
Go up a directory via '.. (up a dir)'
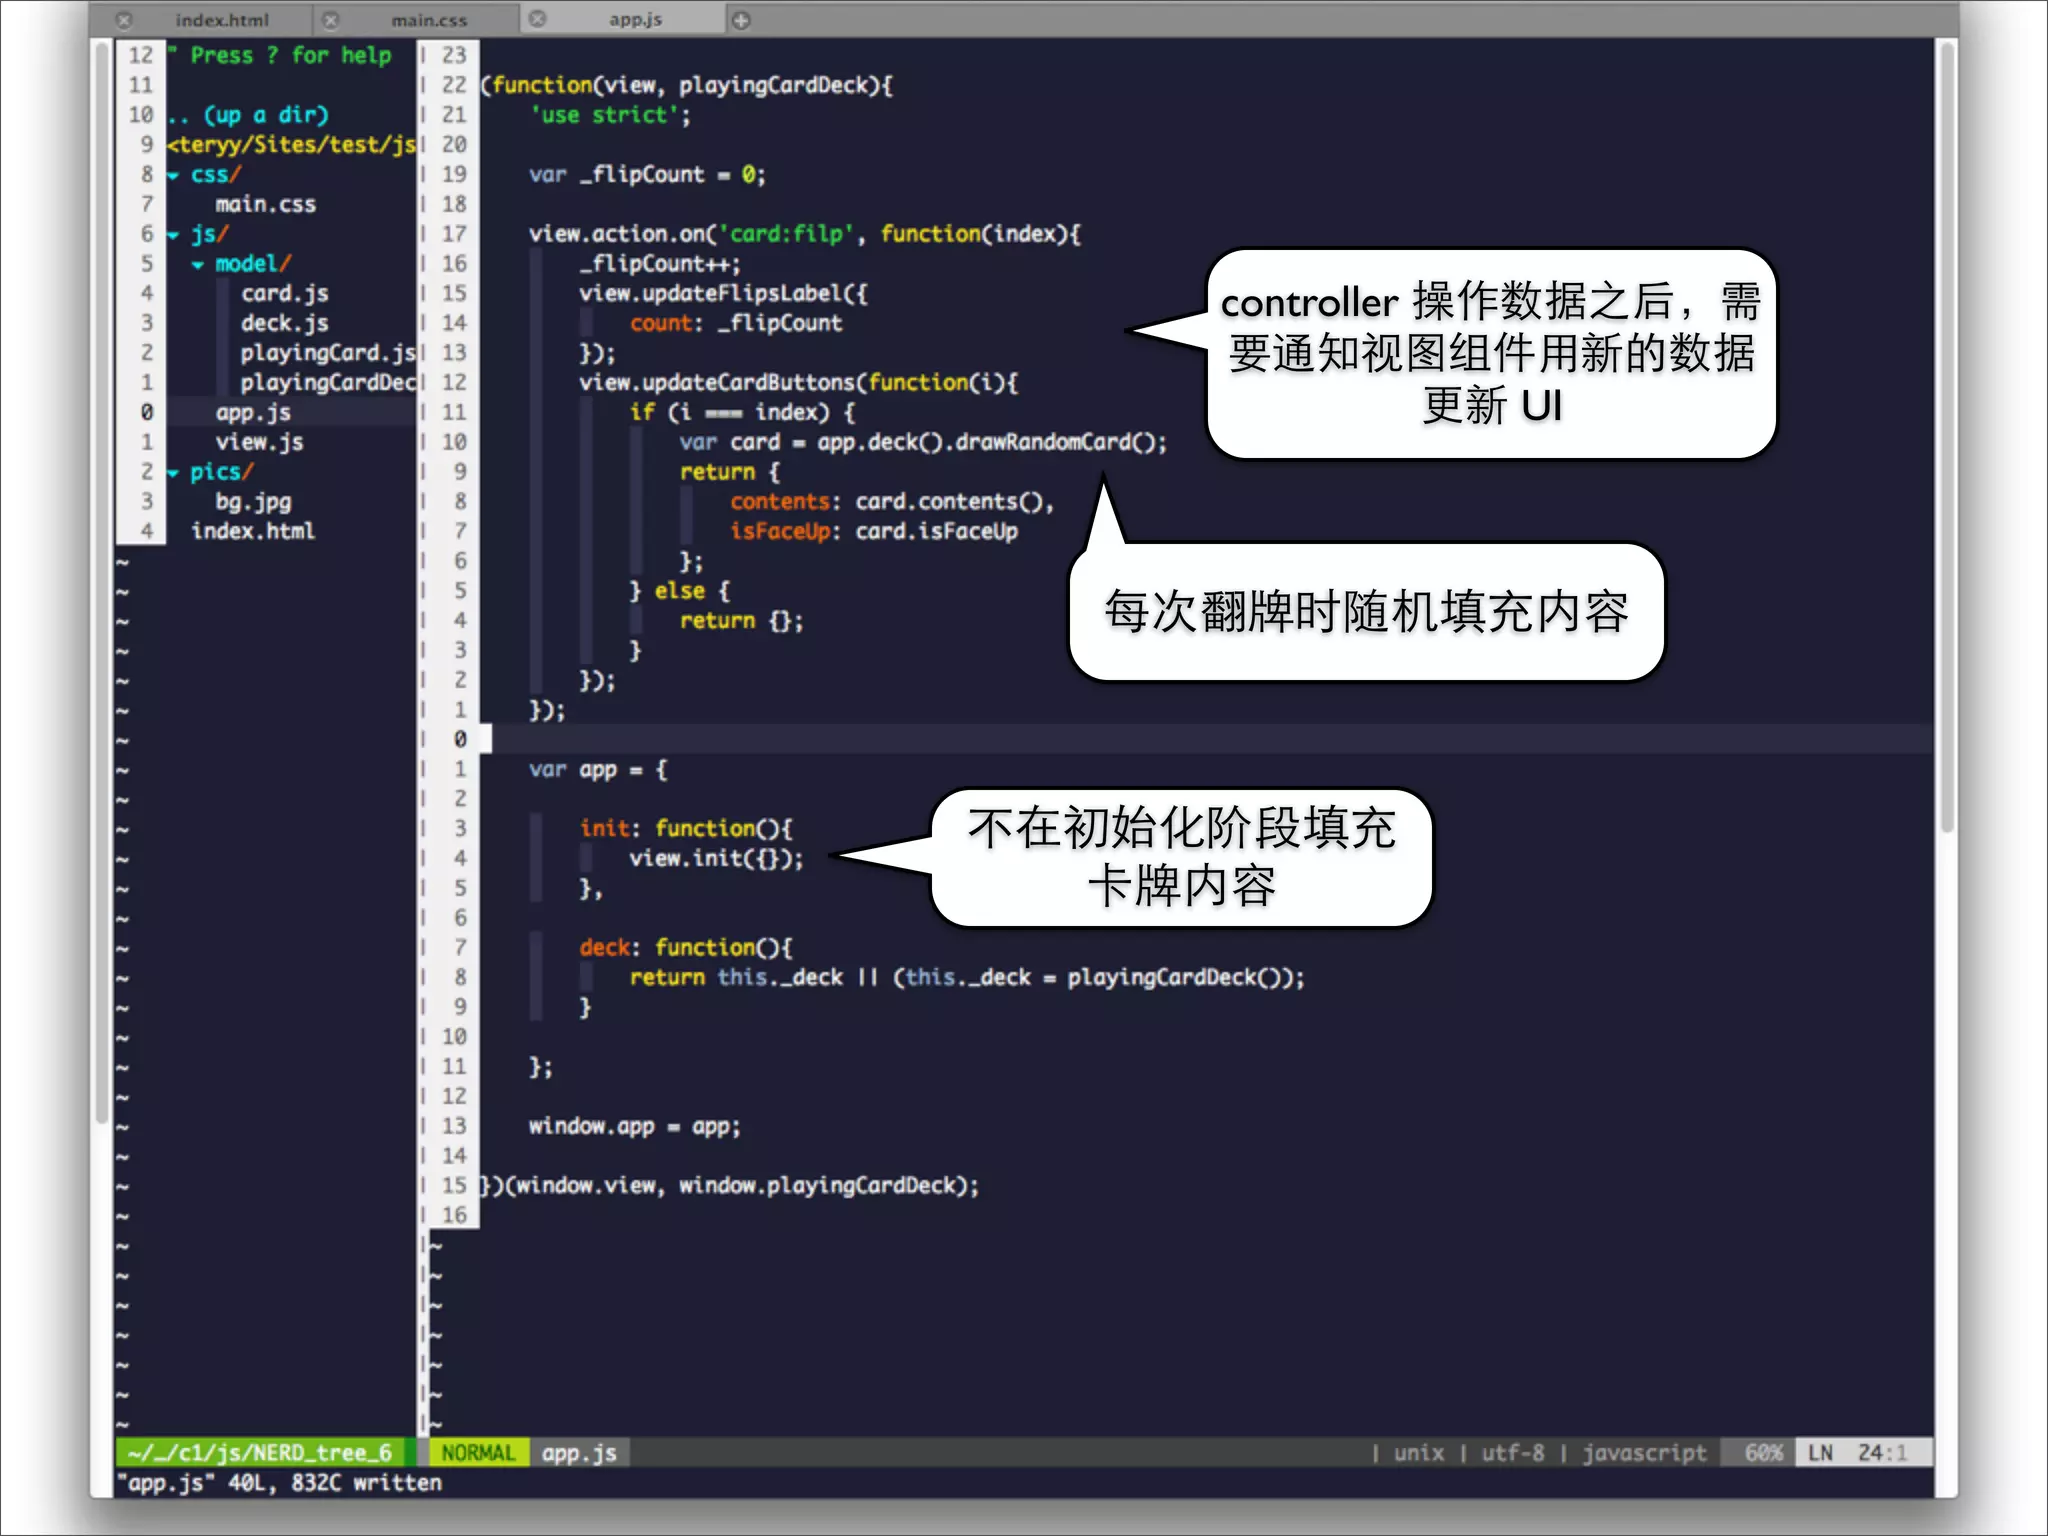248,115
